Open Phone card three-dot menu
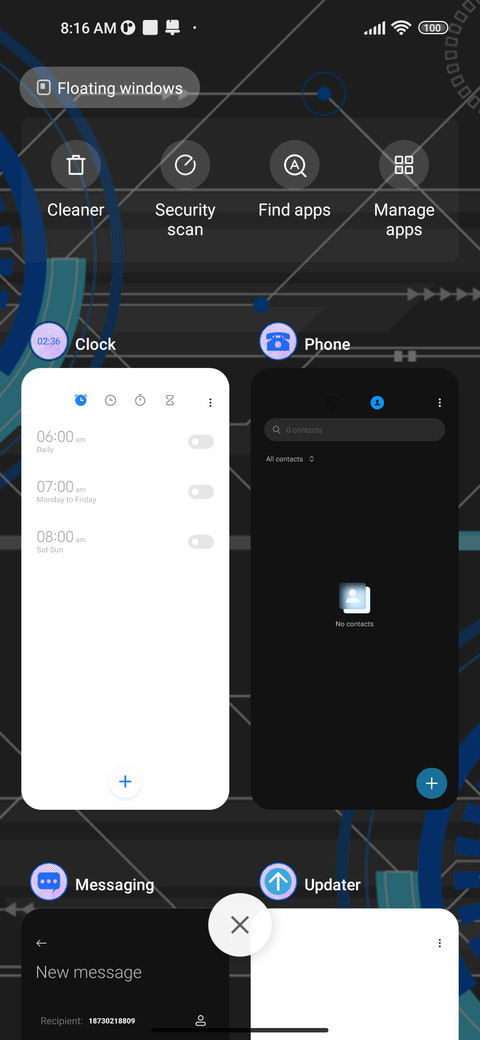The width and height of the screenshot is (480, 1040). 440,403
